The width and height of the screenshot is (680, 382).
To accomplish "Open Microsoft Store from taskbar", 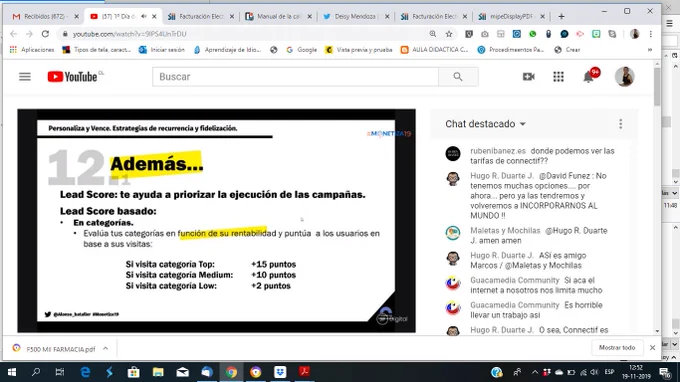I will coord(134,372).
